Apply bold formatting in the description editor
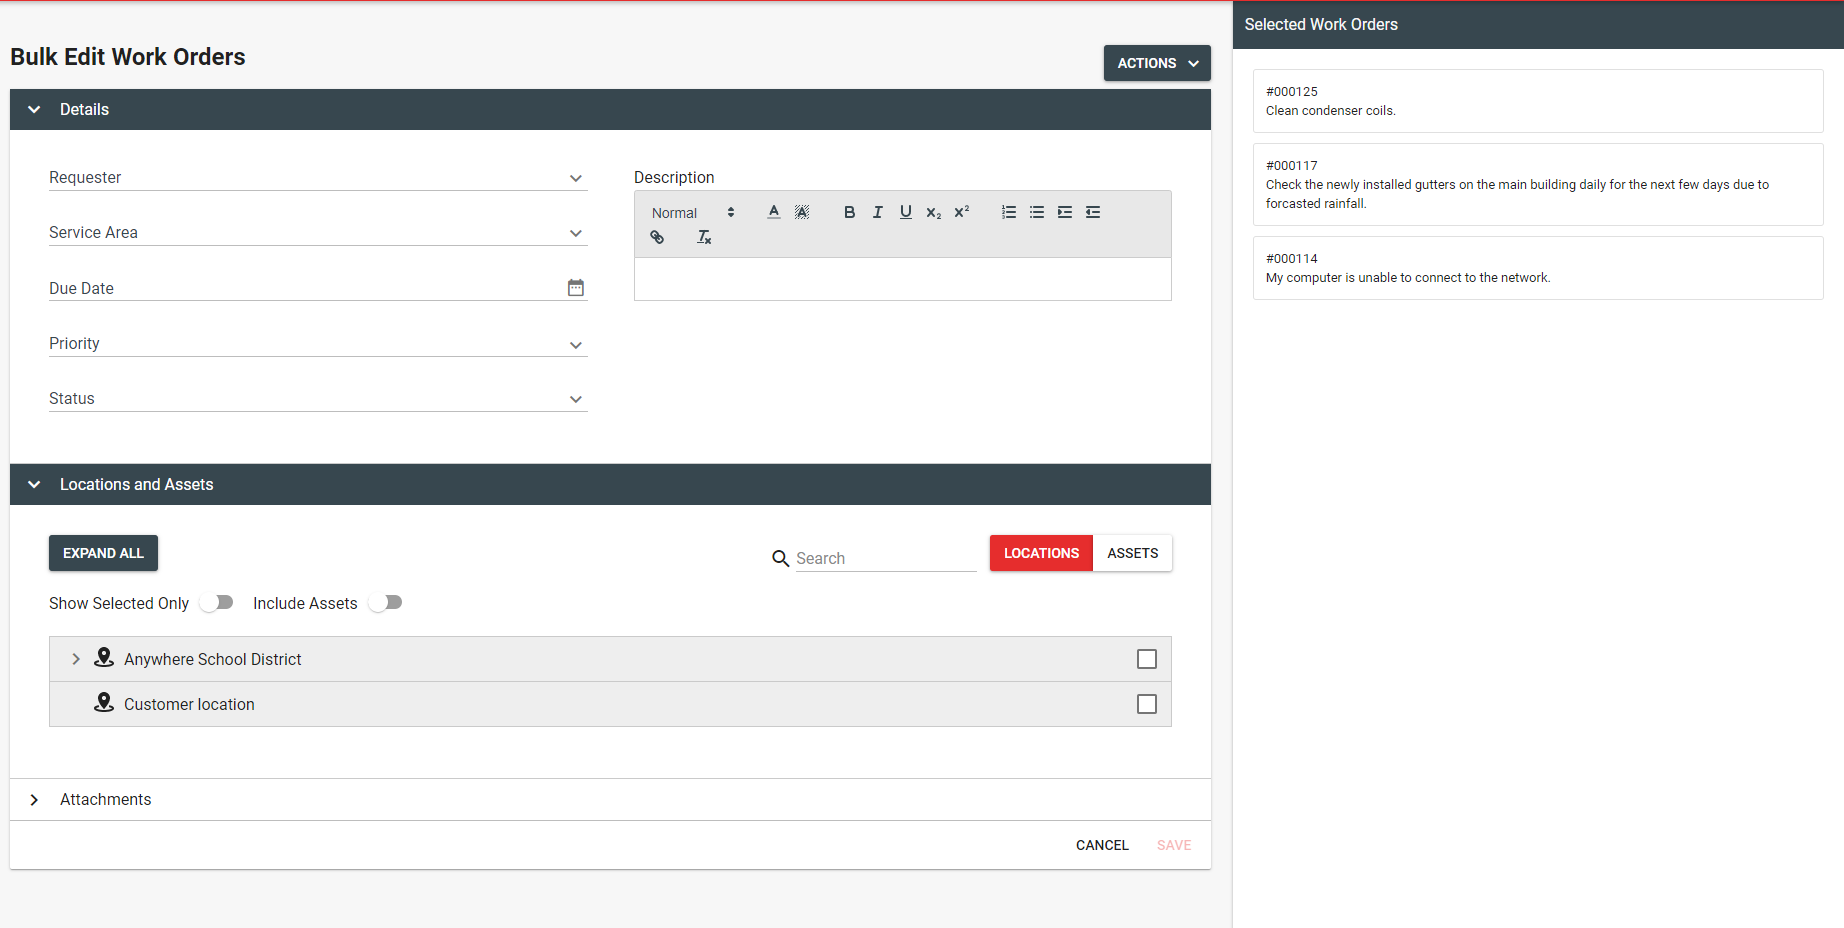The width and height of the screenshot is (1844, 928). coord(849,212)
